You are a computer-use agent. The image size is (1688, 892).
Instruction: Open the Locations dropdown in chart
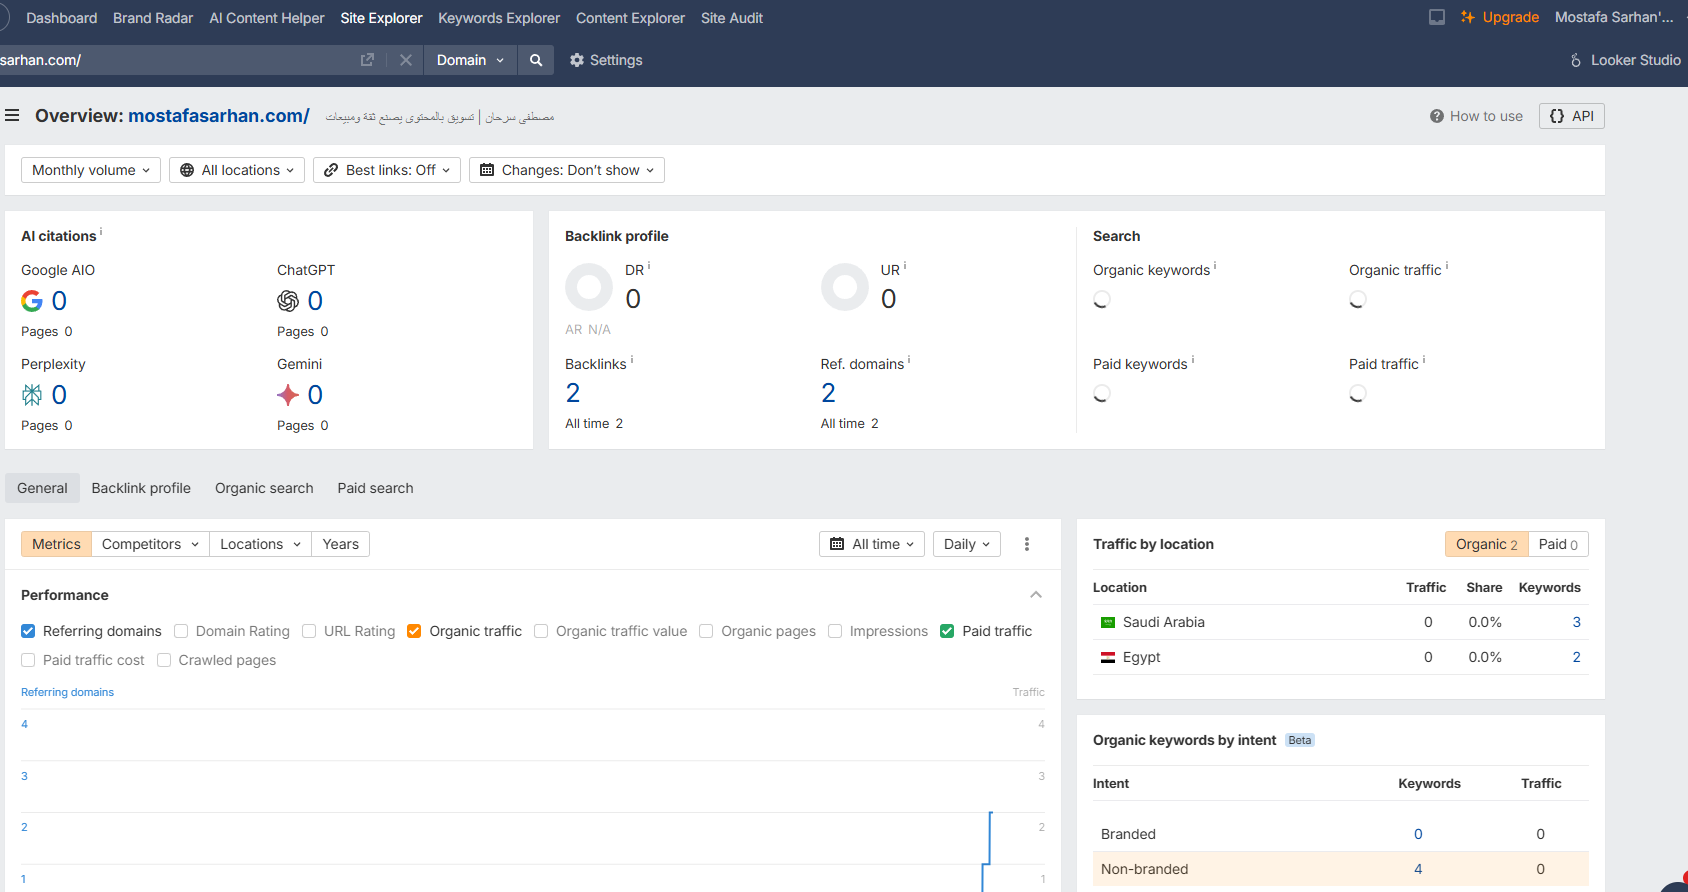point(260,544)
